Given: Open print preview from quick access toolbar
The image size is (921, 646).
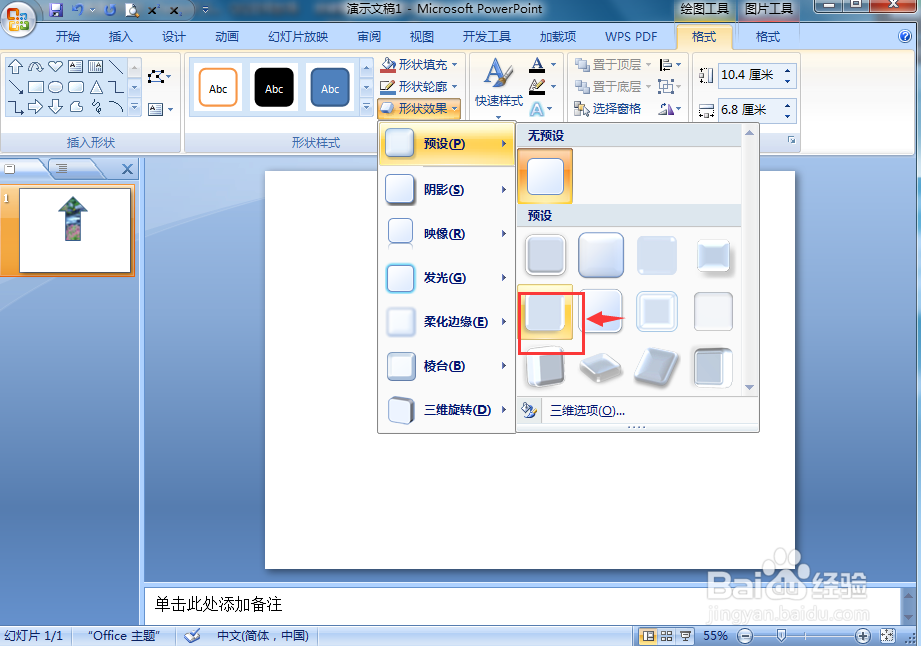Looking at the screenshot, I should pos(132,10).
